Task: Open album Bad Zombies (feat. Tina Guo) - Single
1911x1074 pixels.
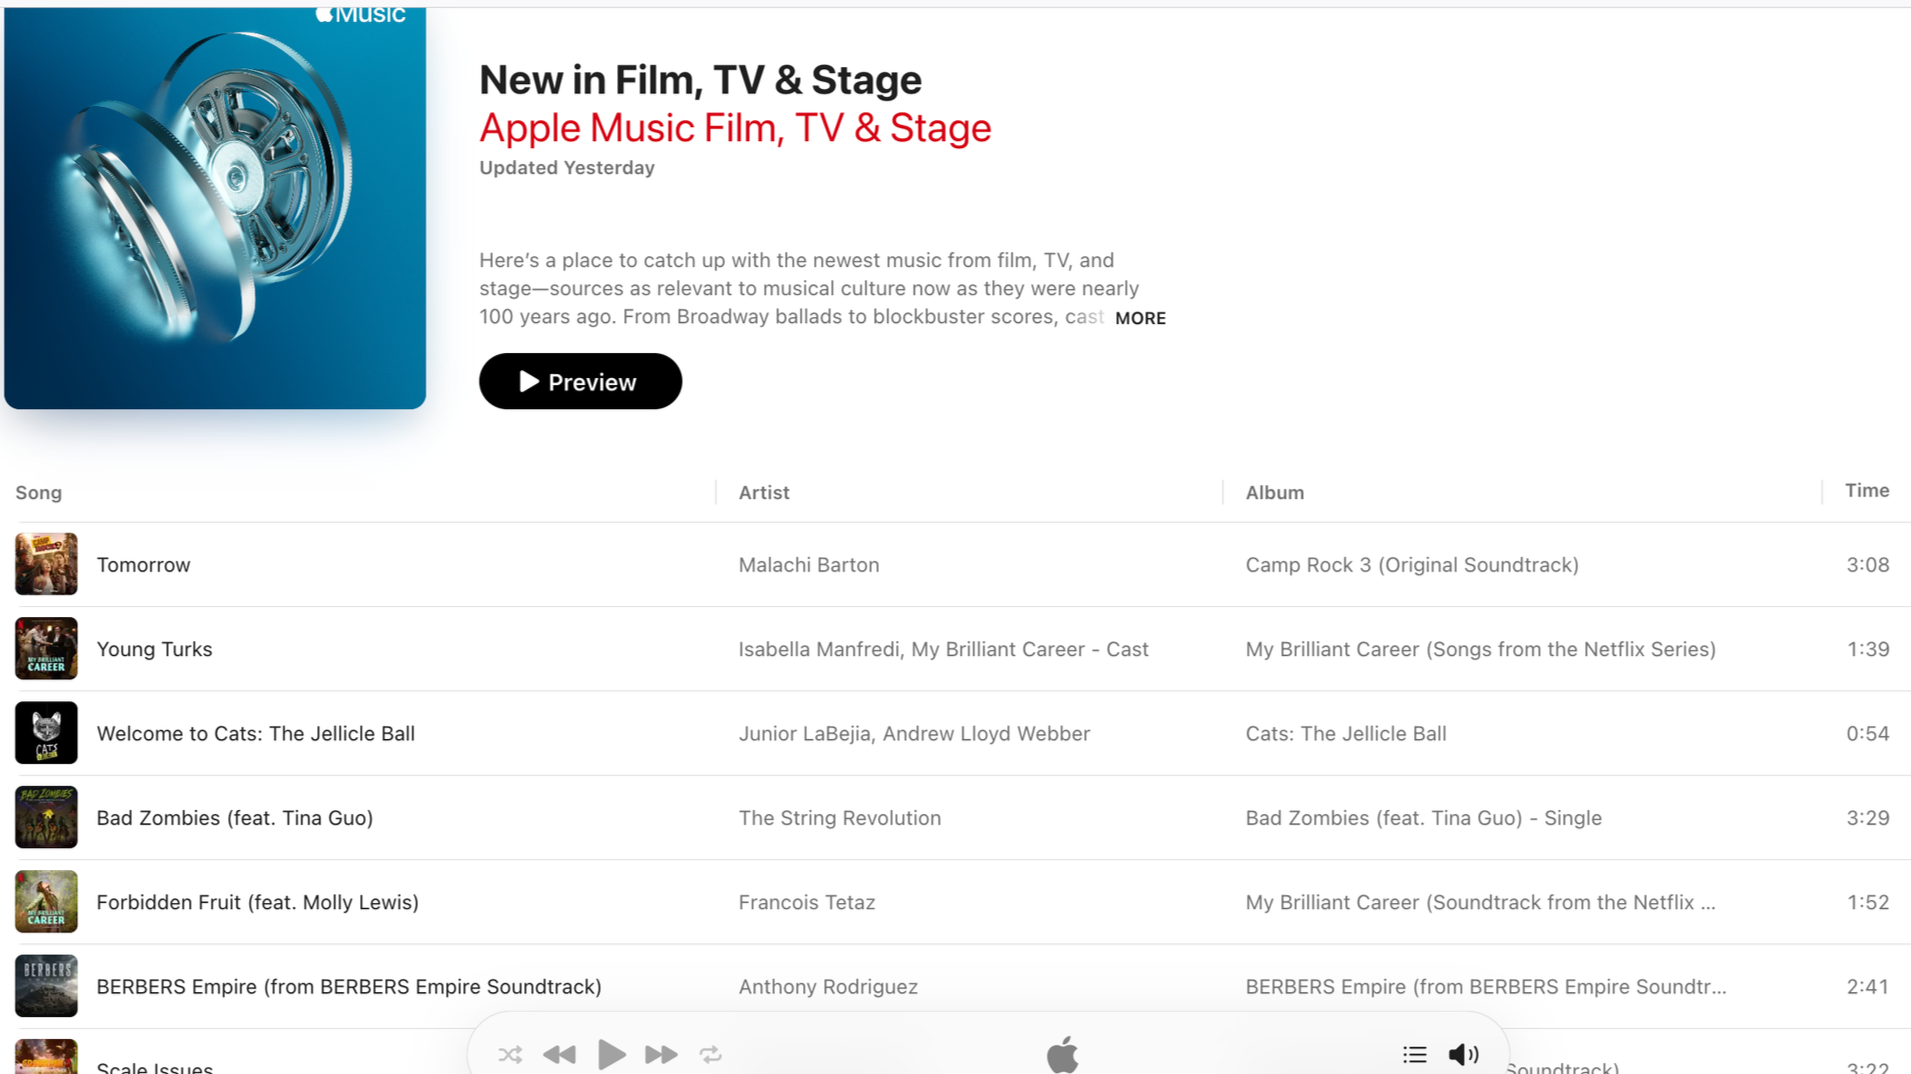Action: [x=1423, y=818]
